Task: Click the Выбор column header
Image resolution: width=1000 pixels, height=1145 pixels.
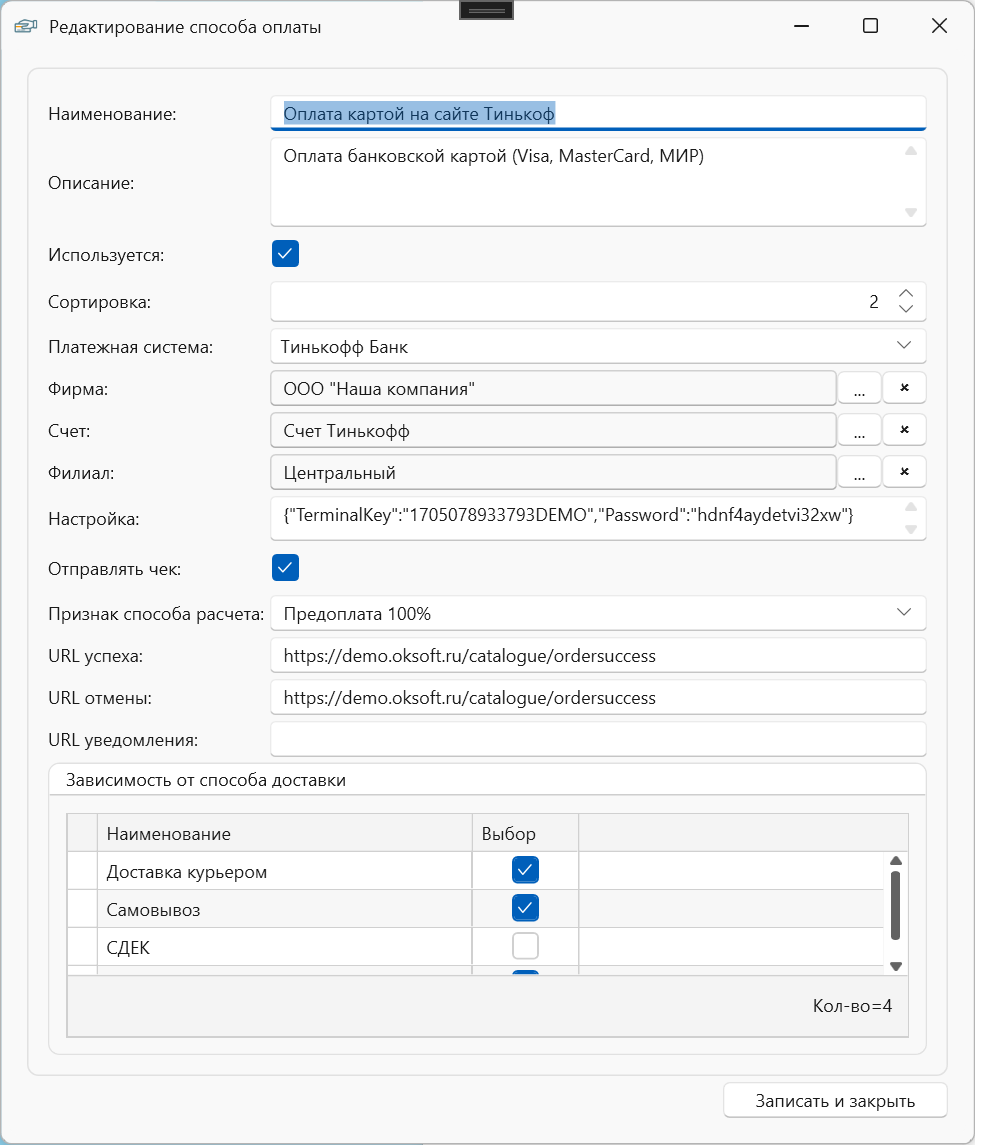Action: [525, 833]
